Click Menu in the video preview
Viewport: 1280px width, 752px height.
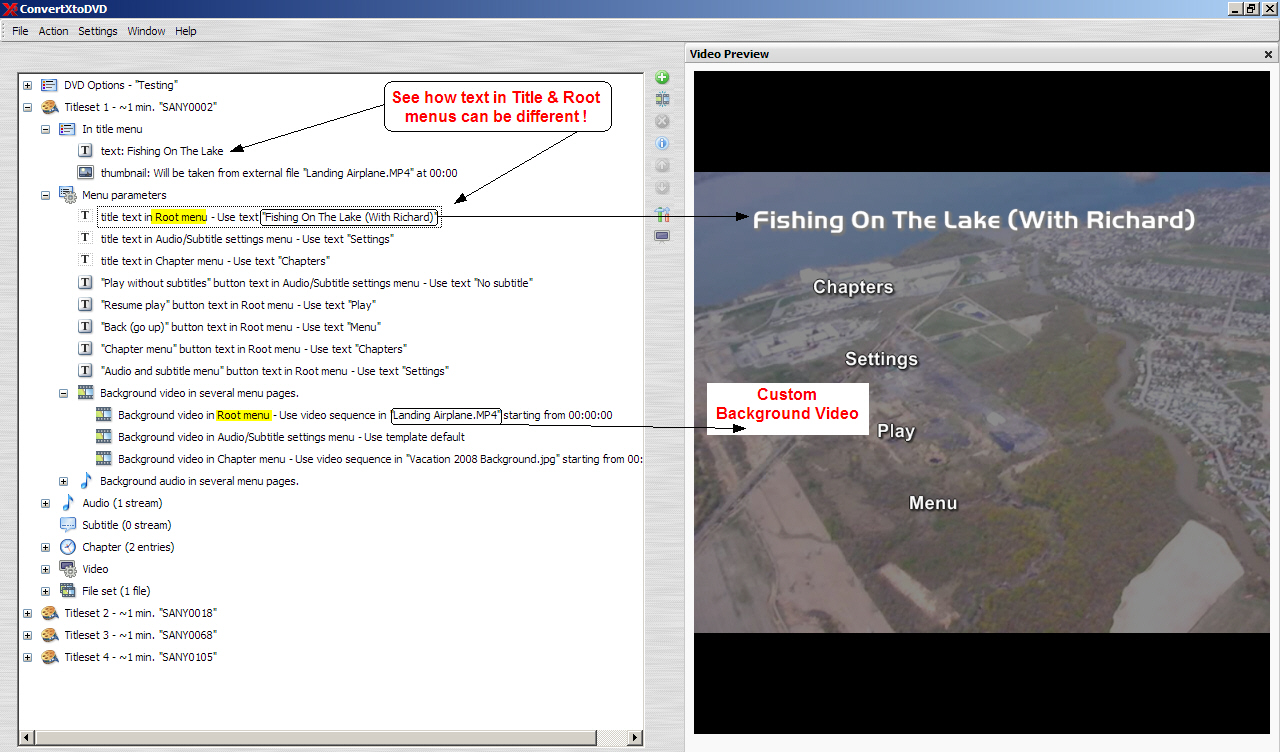[933, 503]
